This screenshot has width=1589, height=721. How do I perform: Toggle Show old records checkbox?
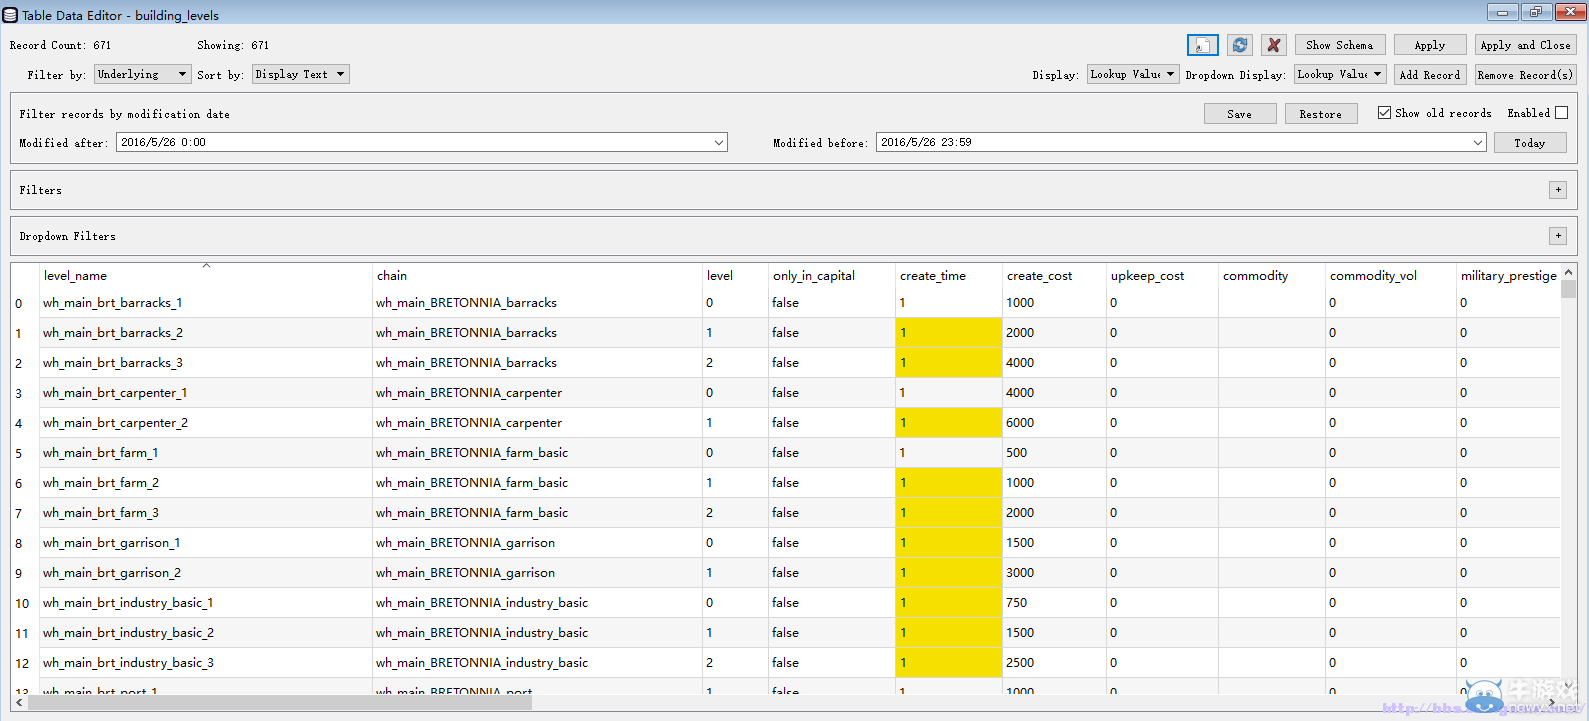point(1384,113)
